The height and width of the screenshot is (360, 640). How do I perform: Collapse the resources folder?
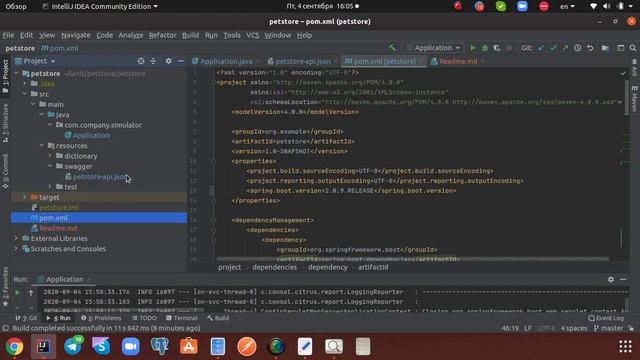pyautogui.click(x=42, y=145)
